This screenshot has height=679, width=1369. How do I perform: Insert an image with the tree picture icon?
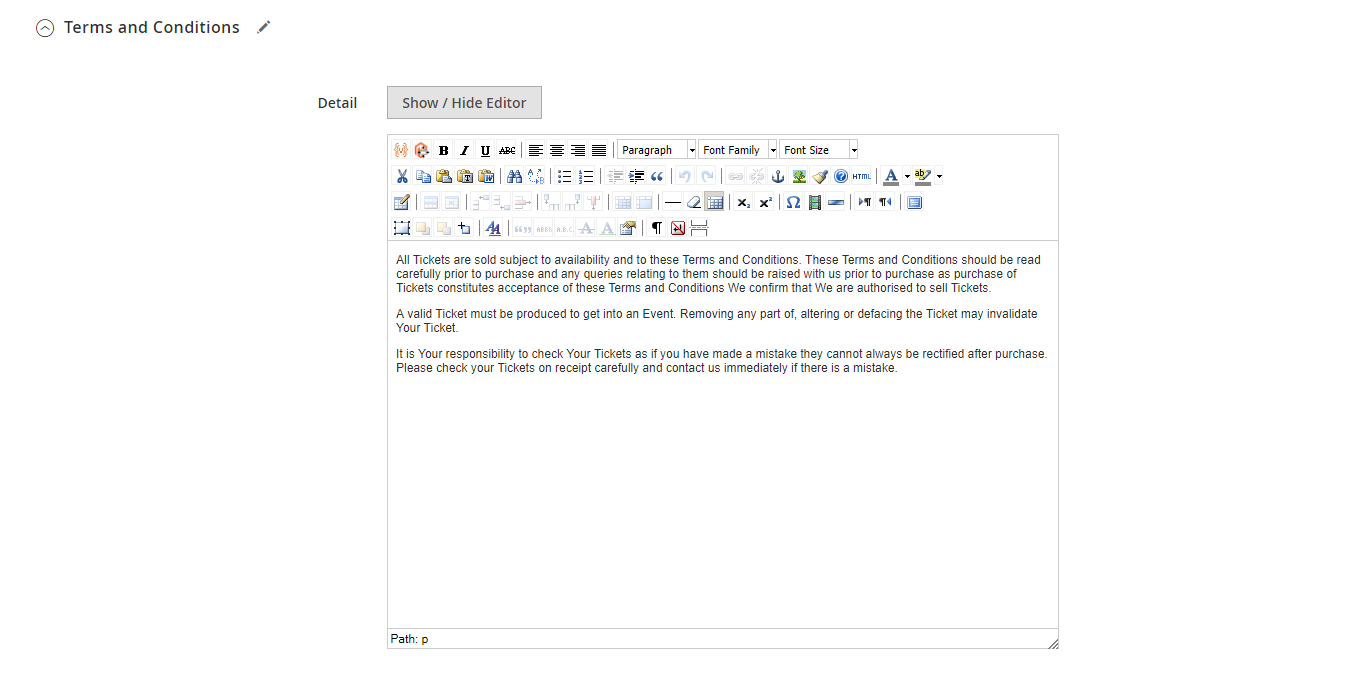(799, 176)
